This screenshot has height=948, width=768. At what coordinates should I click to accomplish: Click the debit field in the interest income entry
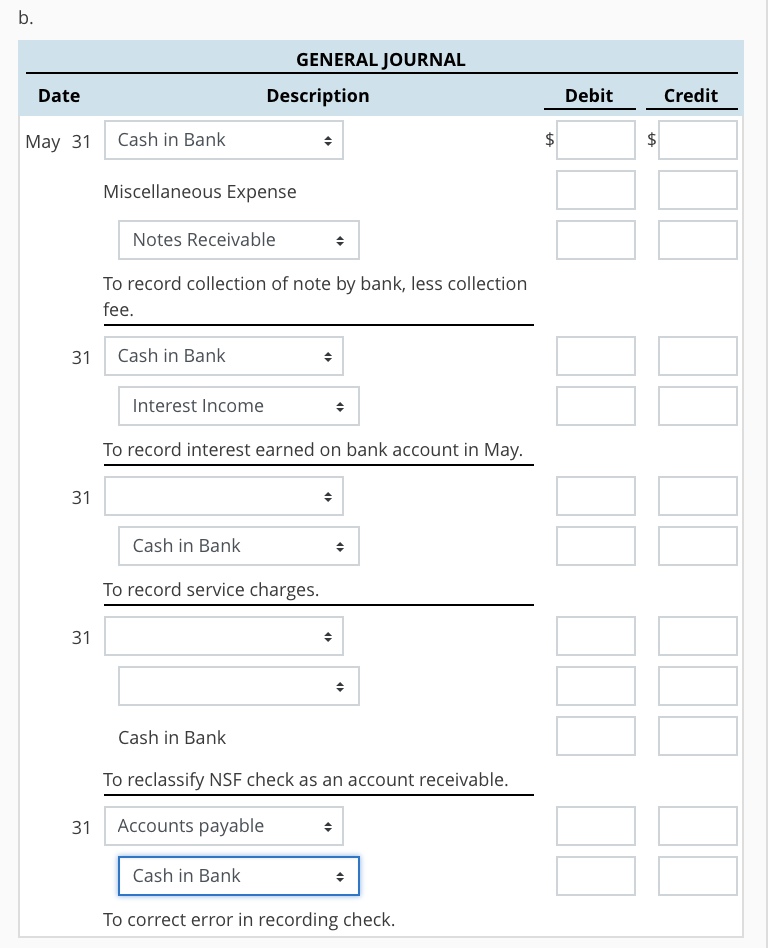595,356
